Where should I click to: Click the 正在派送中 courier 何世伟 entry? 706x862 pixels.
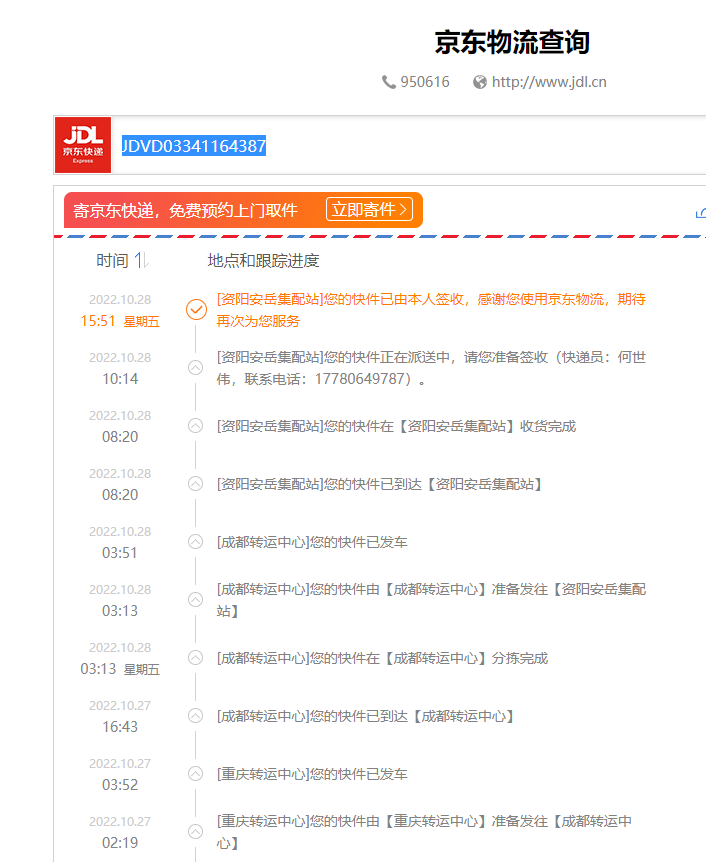(431, 368)
